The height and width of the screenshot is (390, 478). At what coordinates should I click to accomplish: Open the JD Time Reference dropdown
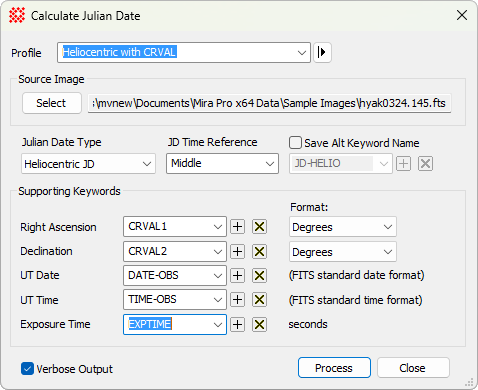(x=222, y=163)
